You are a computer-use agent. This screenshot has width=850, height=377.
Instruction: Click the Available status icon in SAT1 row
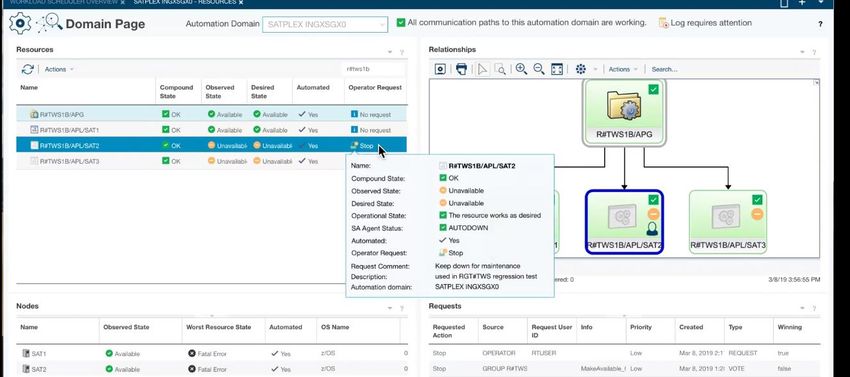tap(211, 130)
